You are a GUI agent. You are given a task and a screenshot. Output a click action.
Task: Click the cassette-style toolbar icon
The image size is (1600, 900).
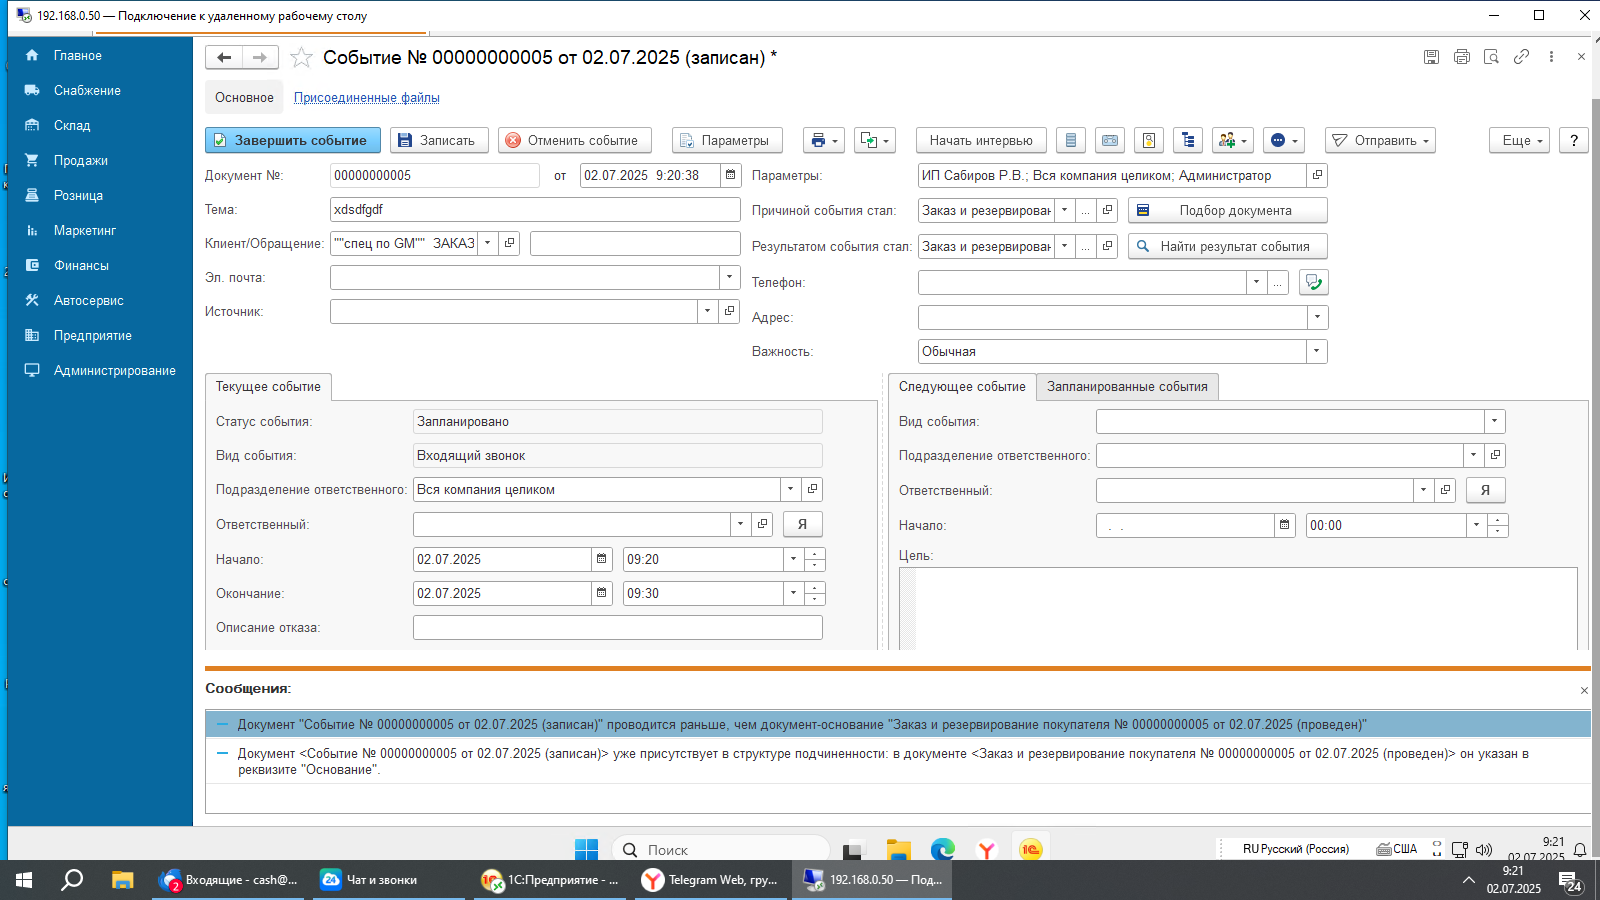click(1110, 140)
